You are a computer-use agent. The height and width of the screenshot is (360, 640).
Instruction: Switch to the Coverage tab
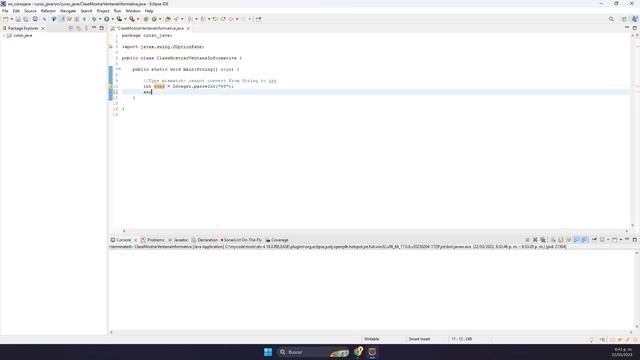(277, 240)
